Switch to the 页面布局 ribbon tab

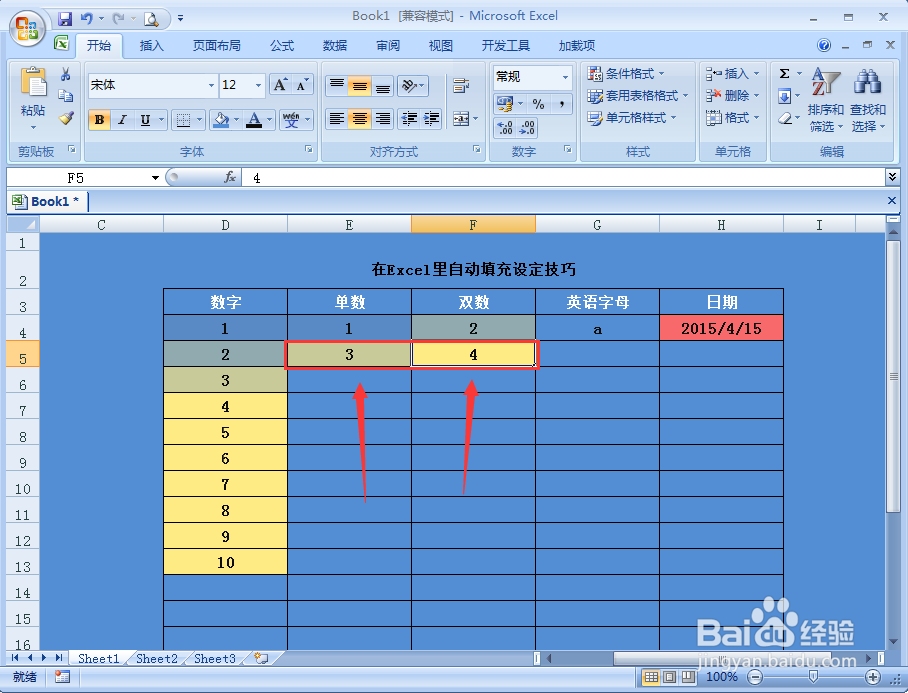[217, 46]
